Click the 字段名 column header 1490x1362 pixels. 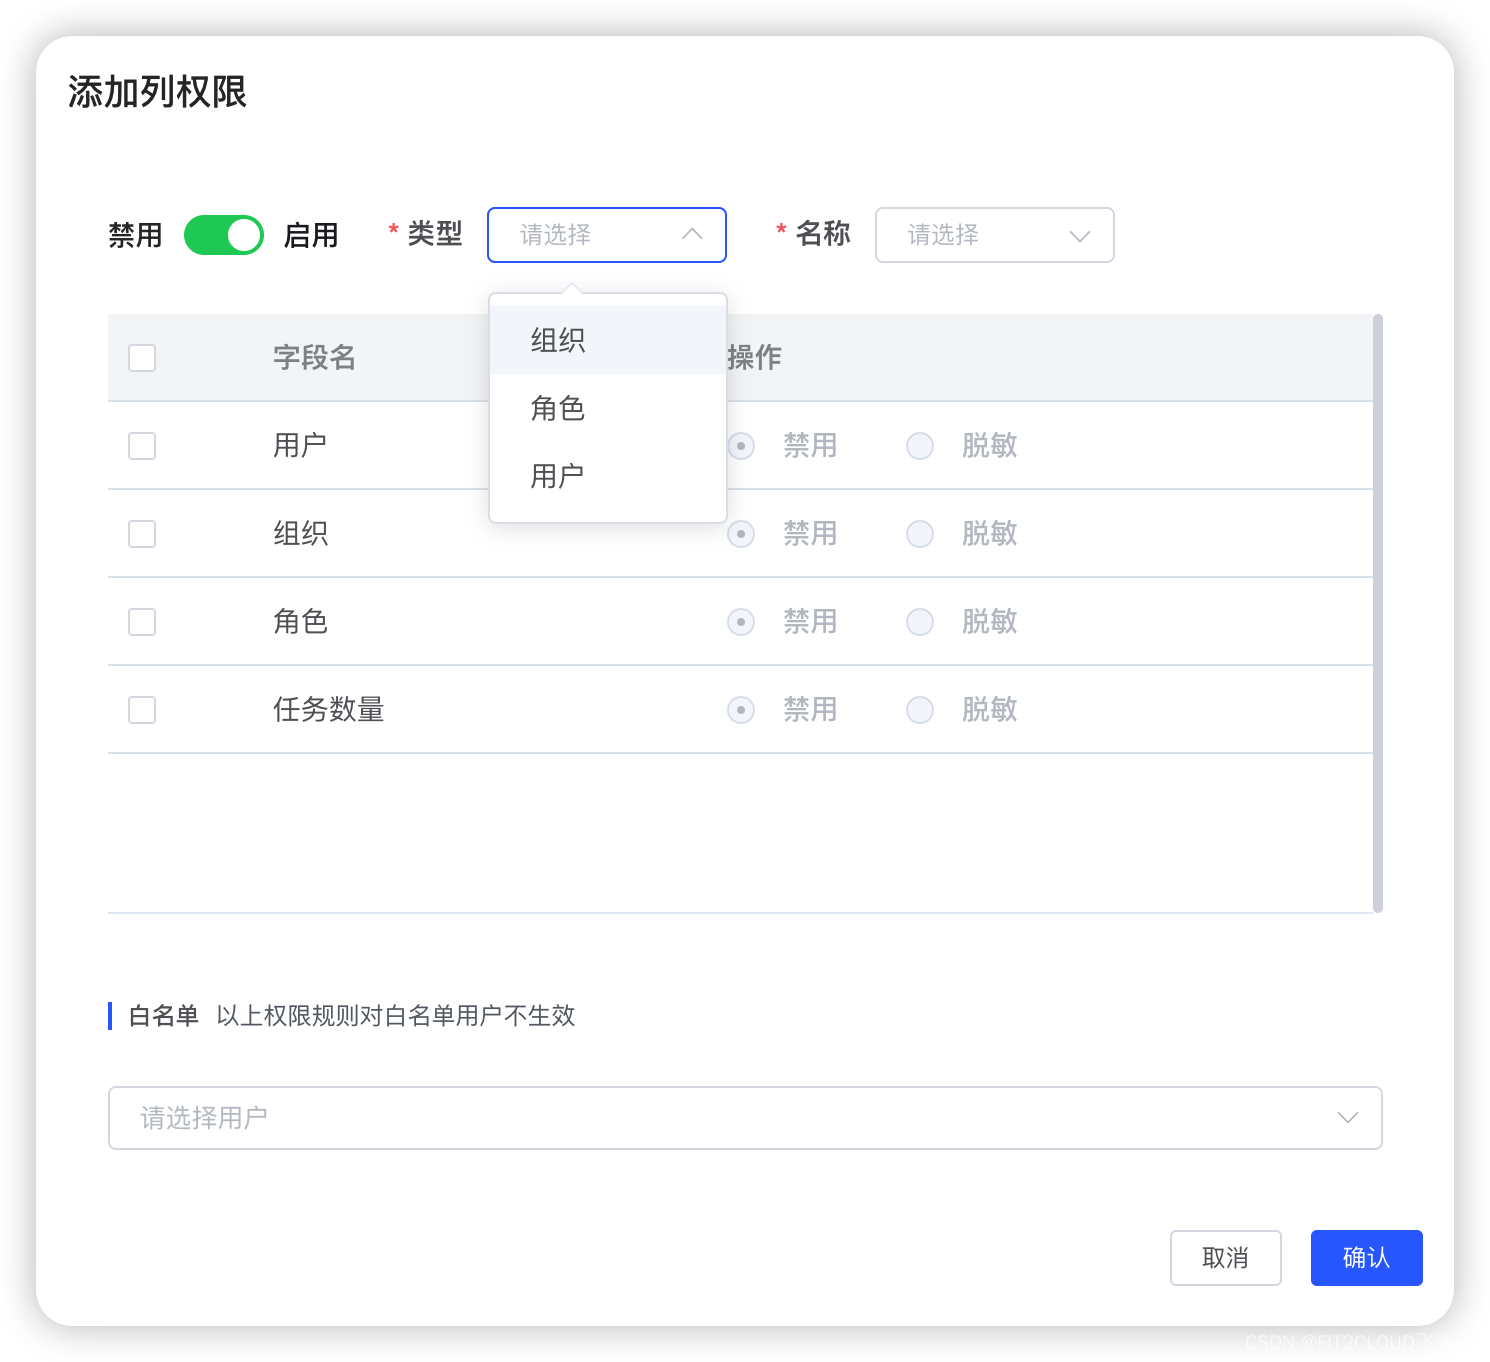pos(314,357)
